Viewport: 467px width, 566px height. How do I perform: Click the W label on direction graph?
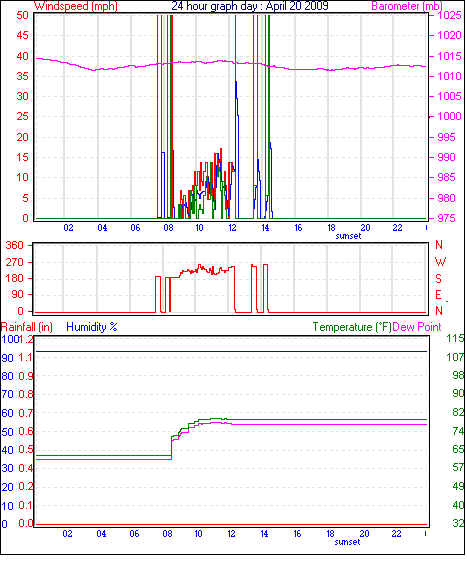[x=440, y=262]
